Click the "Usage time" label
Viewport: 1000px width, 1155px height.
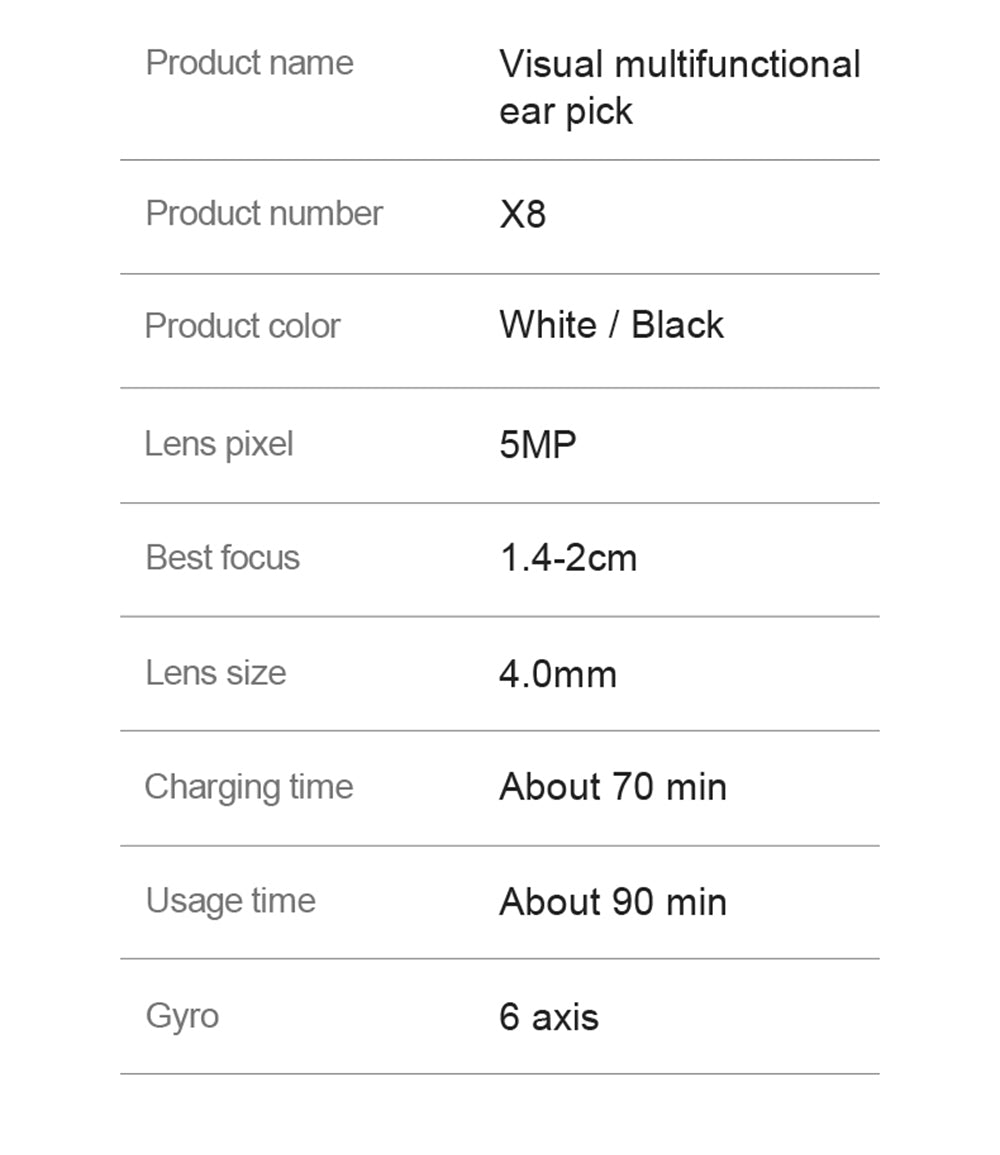(x=230, y=901)
